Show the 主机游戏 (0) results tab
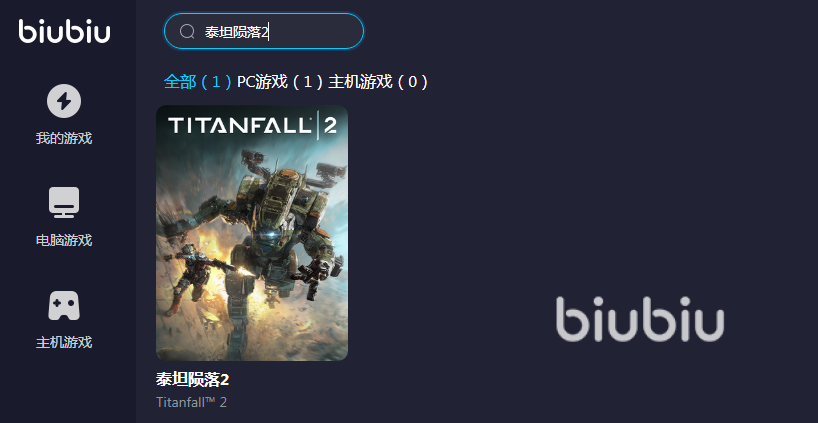818x423 pixels. point(378,82)
